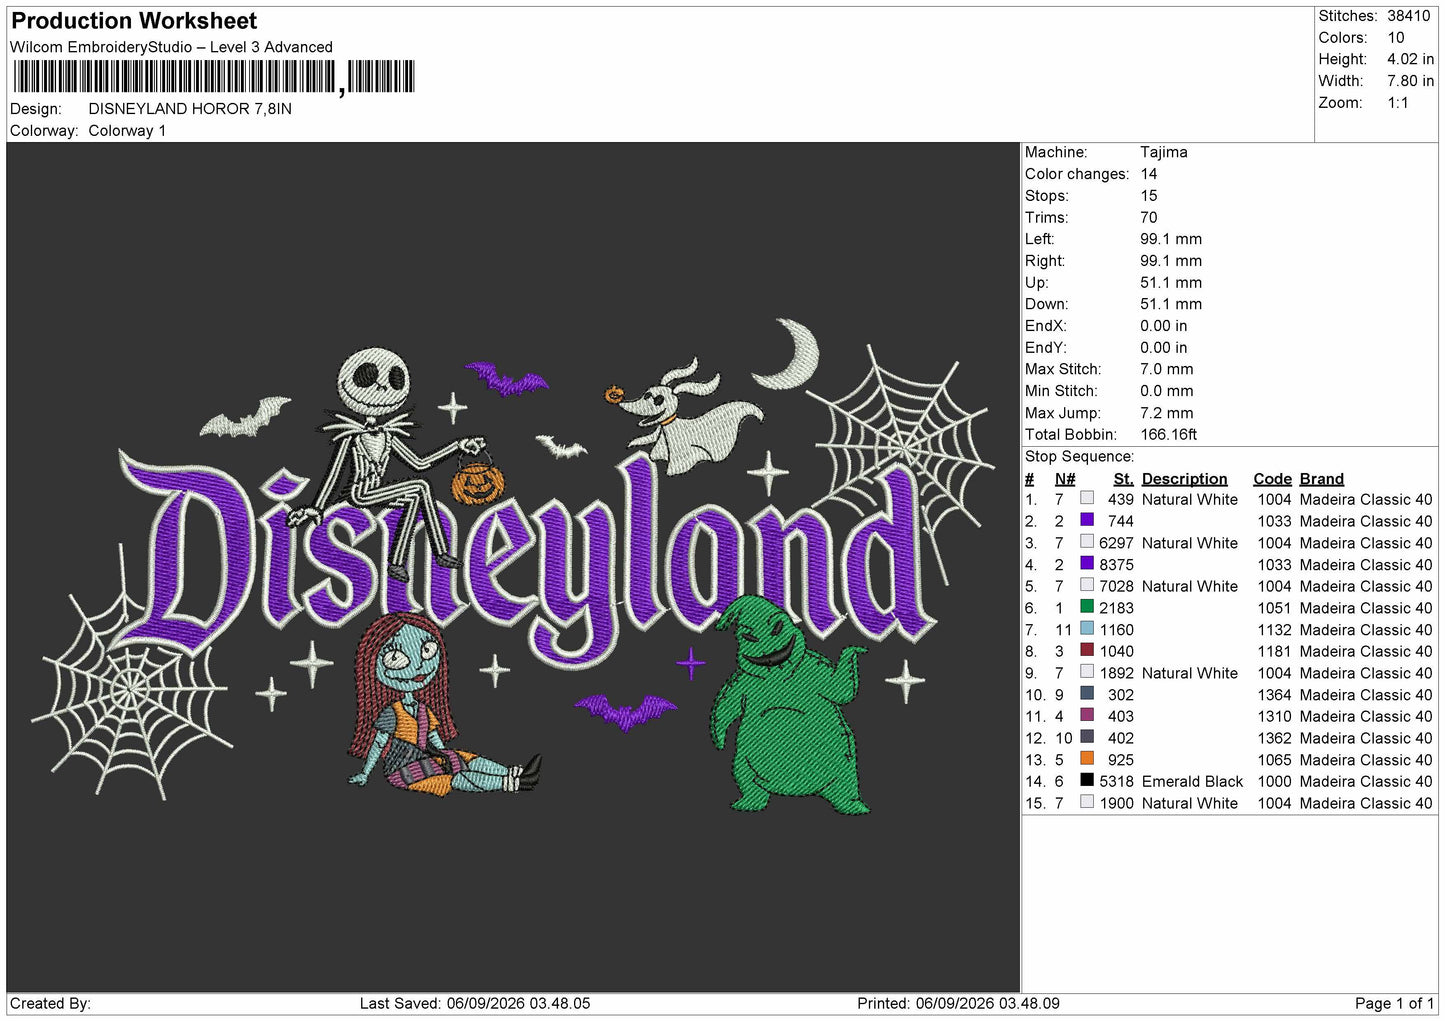Click the 'Last Saved' timestamp in footer
The height and width of the screenshot is (1021, 1445).
pyautogui.click(x=475, y=1003)
